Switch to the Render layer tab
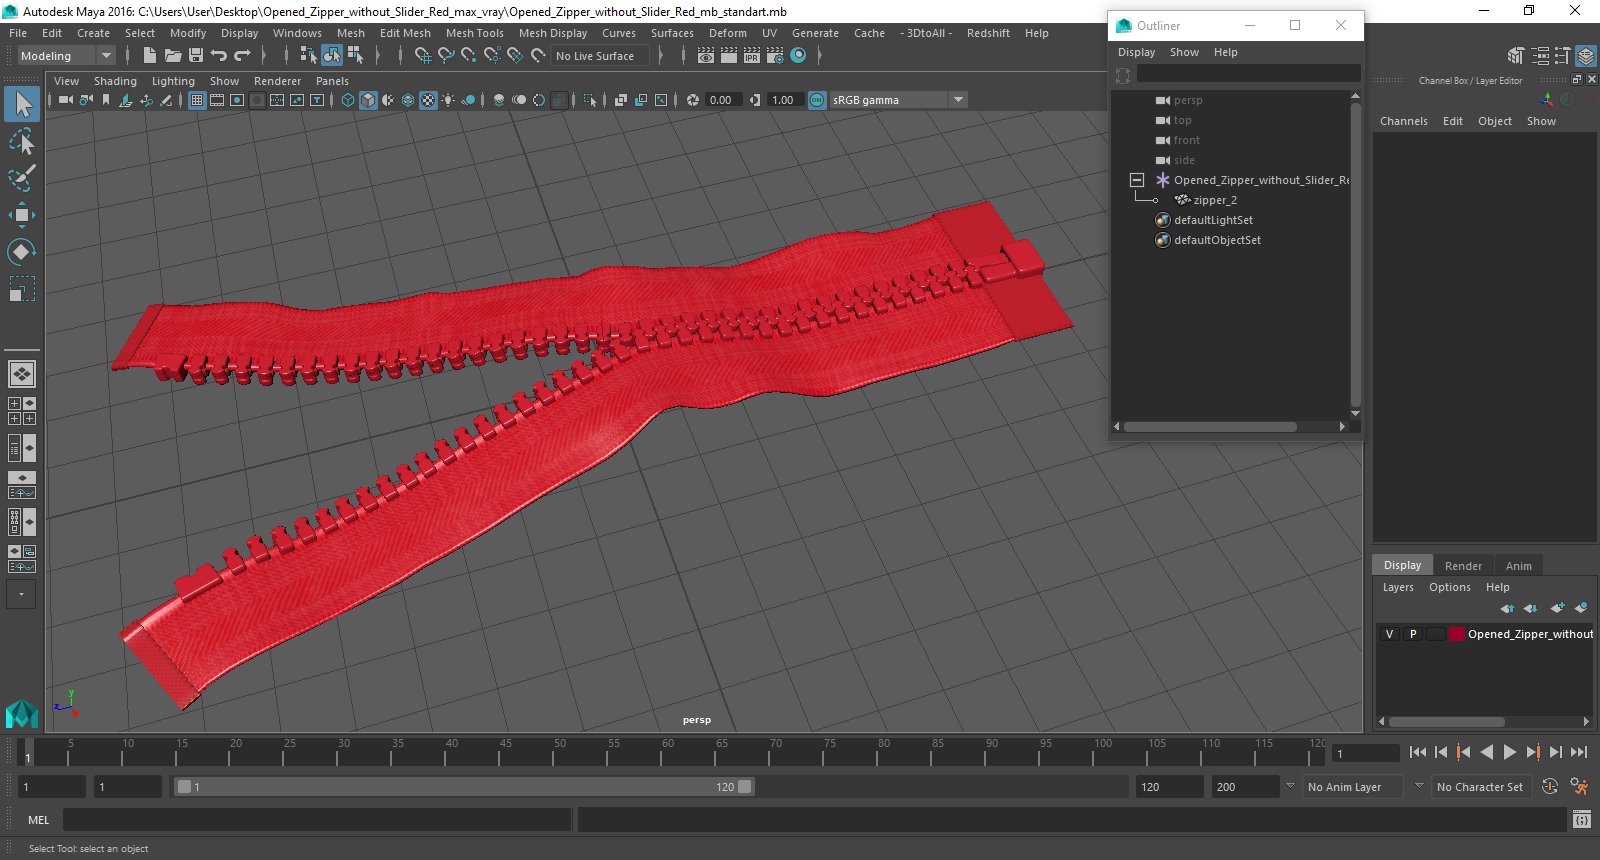The height and width of the screenshot is (860, 1600). (1463, 565)
